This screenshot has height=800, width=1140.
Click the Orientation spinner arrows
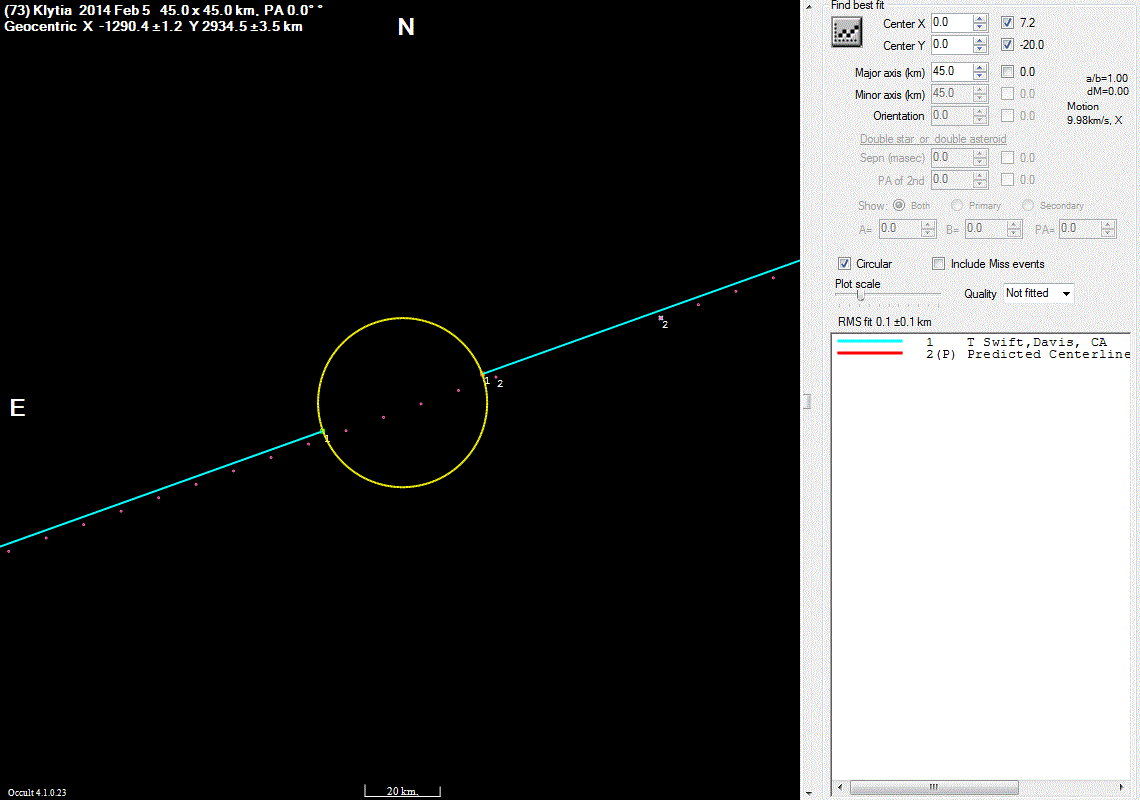click(980, 115)
